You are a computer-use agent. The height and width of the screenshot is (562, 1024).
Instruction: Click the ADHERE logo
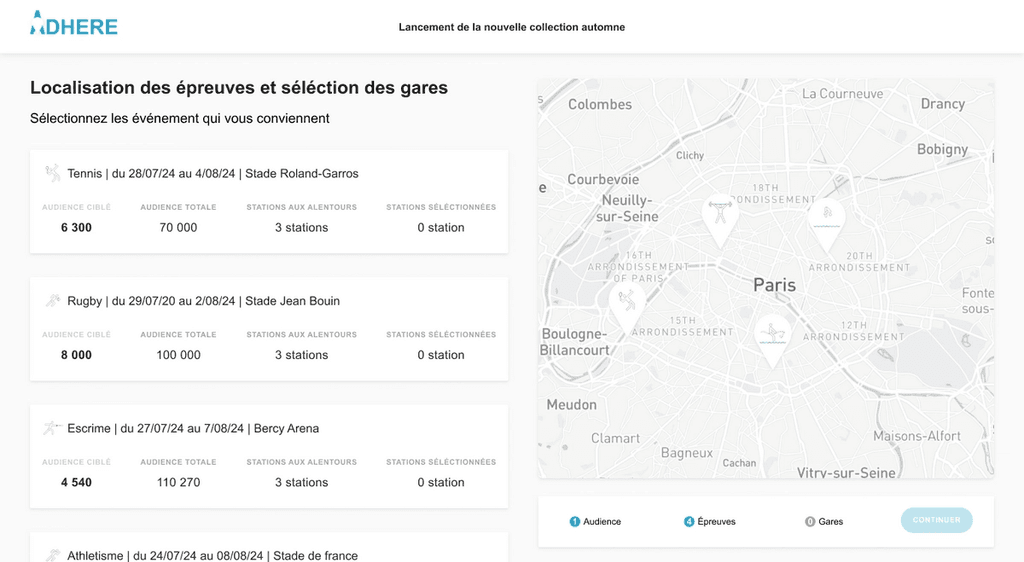[74, 25]
